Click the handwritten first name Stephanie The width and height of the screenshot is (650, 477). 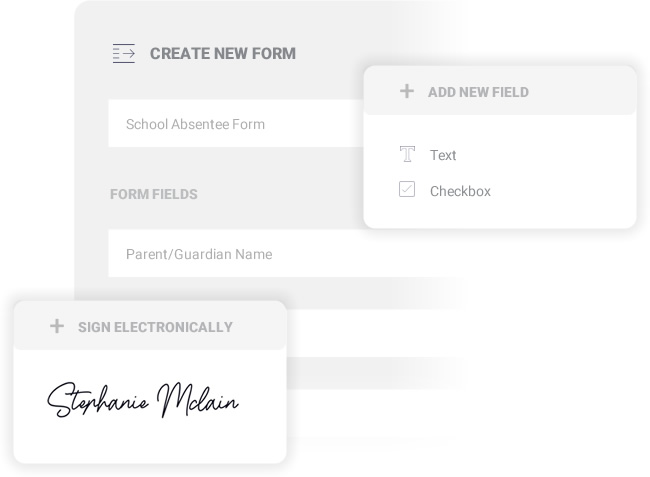click(x=98, y=400)
